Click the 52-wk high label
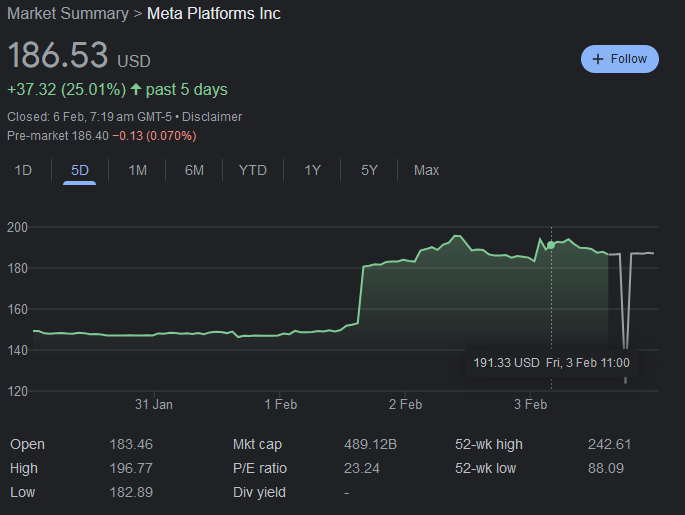685x515 pixels. click(x=488, y=444)
